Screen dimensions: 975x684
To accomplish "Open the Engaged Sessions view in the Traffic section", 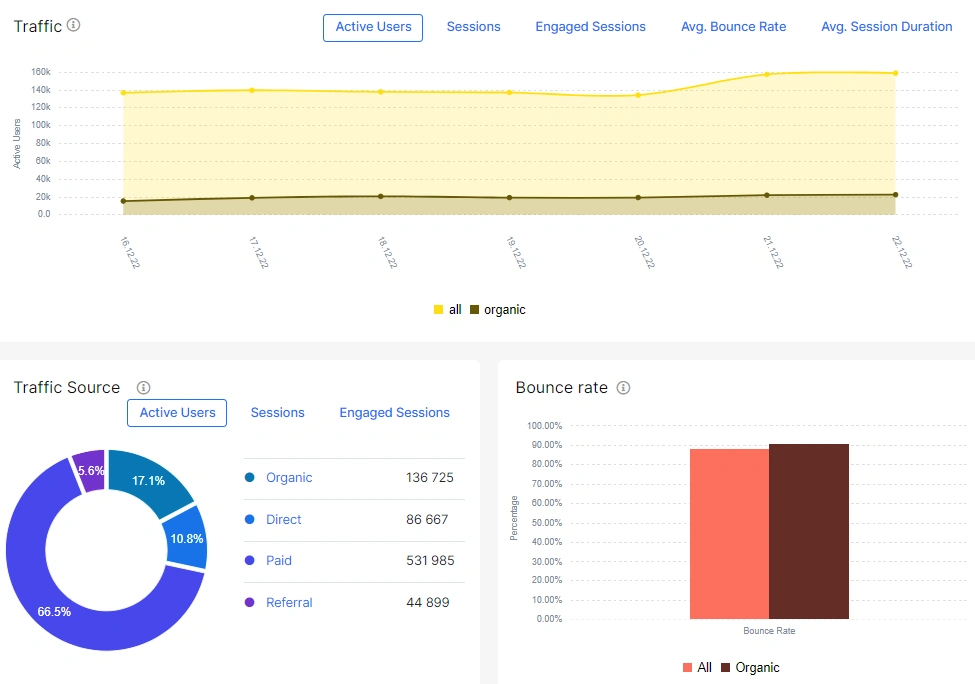I will tap(590, 27).
